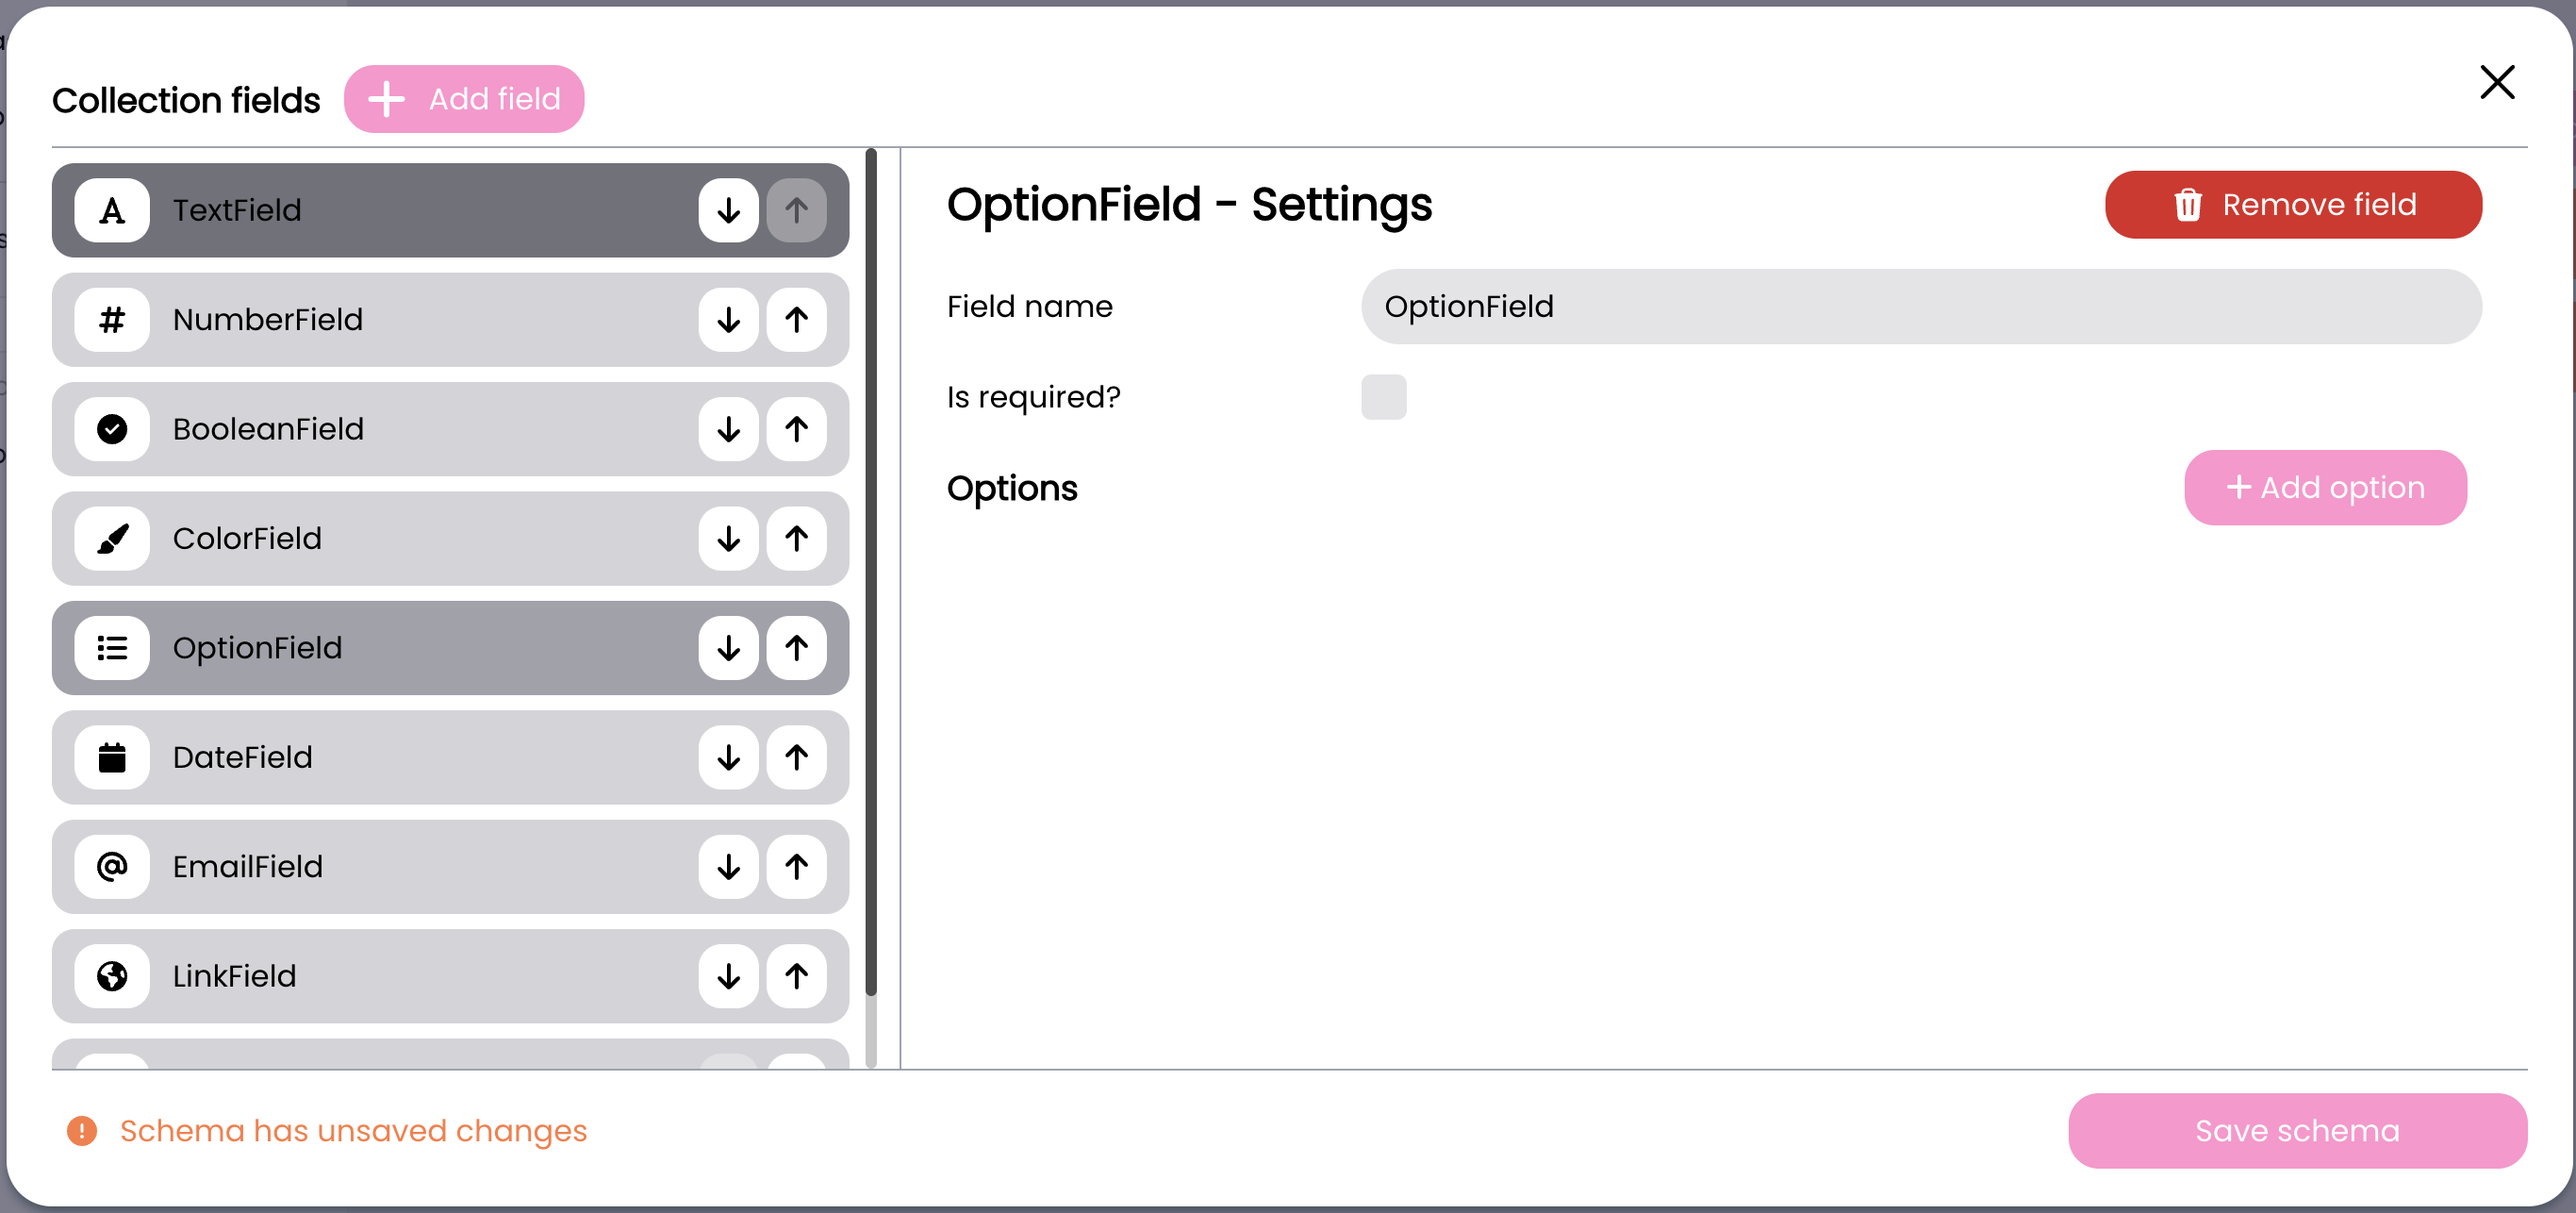Click the red Remove field button

[2293, 205]
